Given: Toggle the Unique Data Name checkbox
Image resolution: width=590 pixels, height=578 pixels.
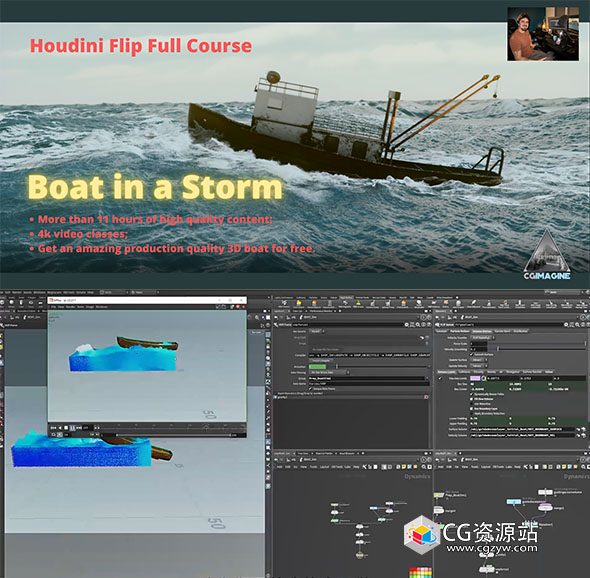Looking at the screenshot, I should (310, 389).
